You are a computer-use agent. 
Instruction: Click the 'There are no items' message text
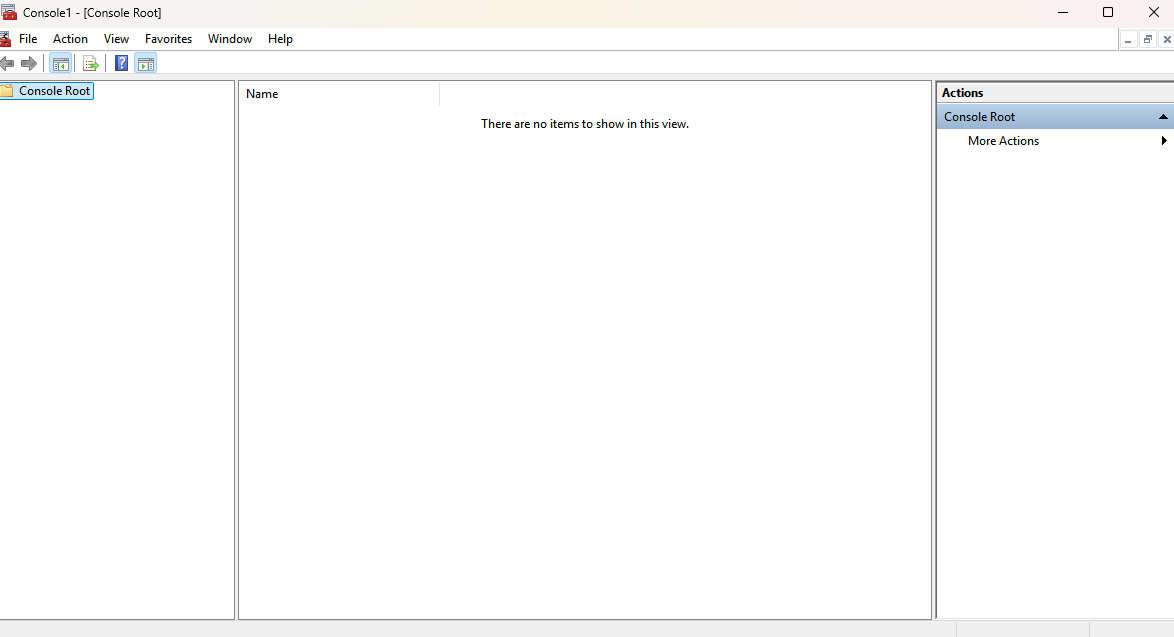pos(585,124)
